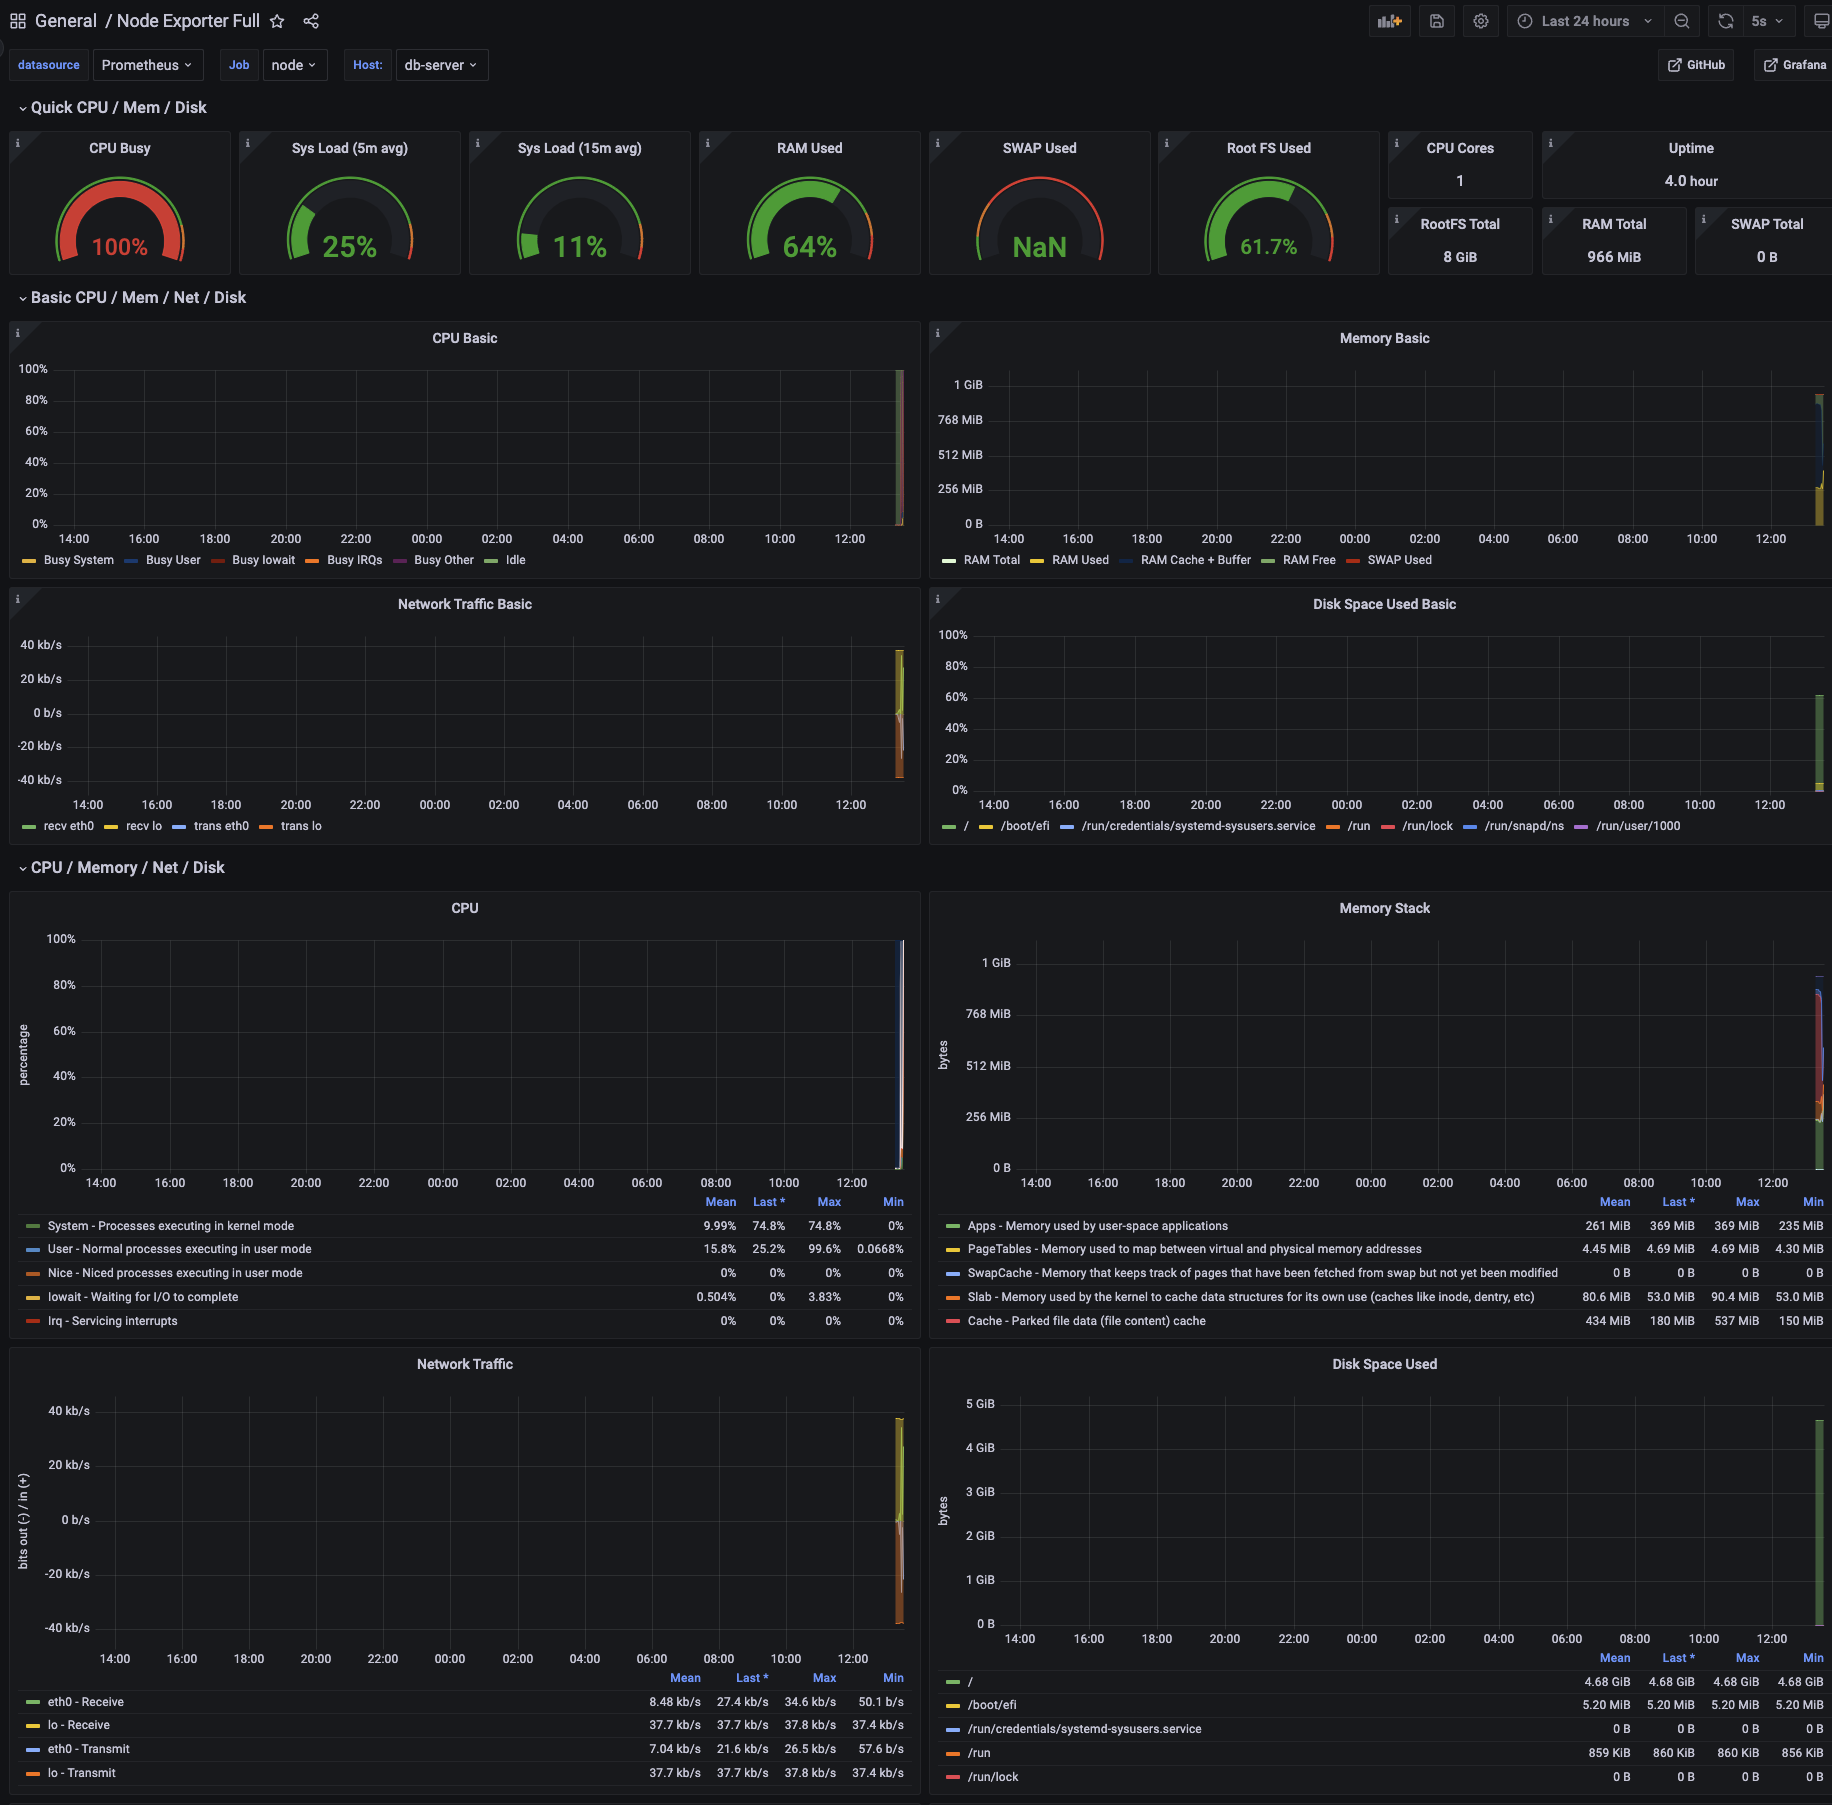Show info for Sys Load 5m panel
The image size is (1832, 1805).
pyautogui.click(x=247, y=143)
